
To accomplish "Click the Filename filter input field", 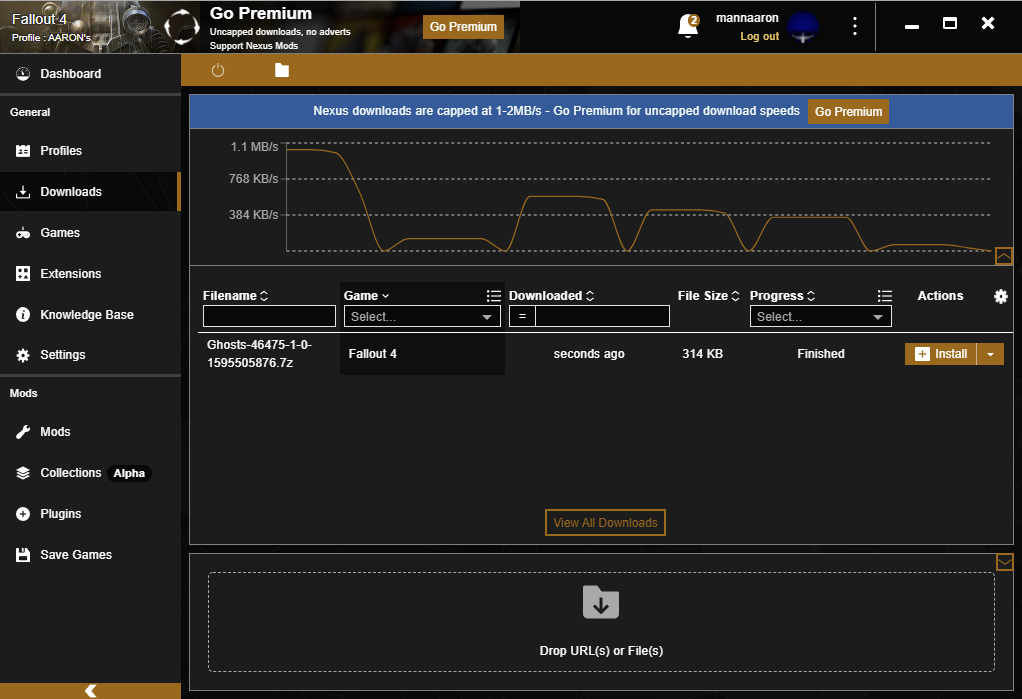I will 269,316.
